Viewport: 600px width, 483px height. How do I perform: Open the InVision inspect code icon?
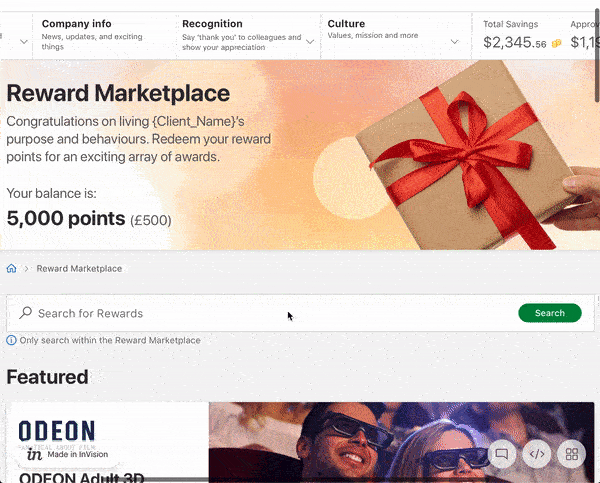537,454
